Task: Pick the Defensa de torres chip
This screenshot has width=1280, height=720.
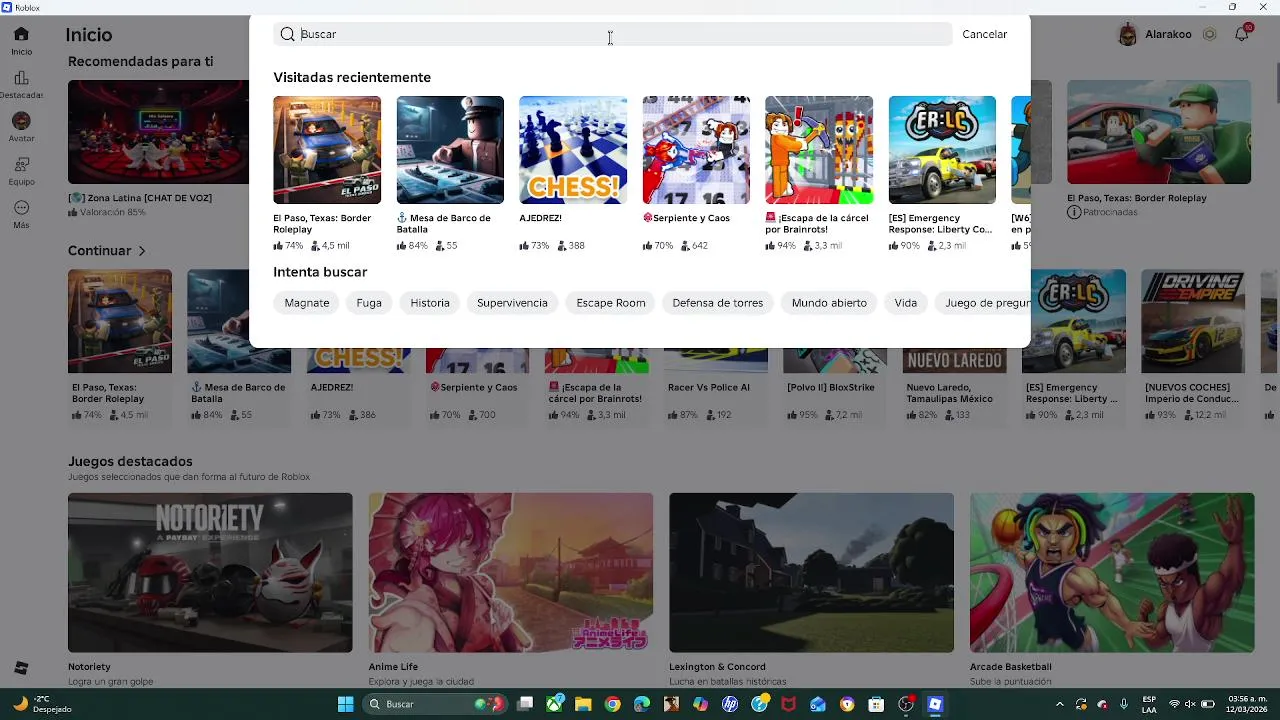Action: point(717,303)
